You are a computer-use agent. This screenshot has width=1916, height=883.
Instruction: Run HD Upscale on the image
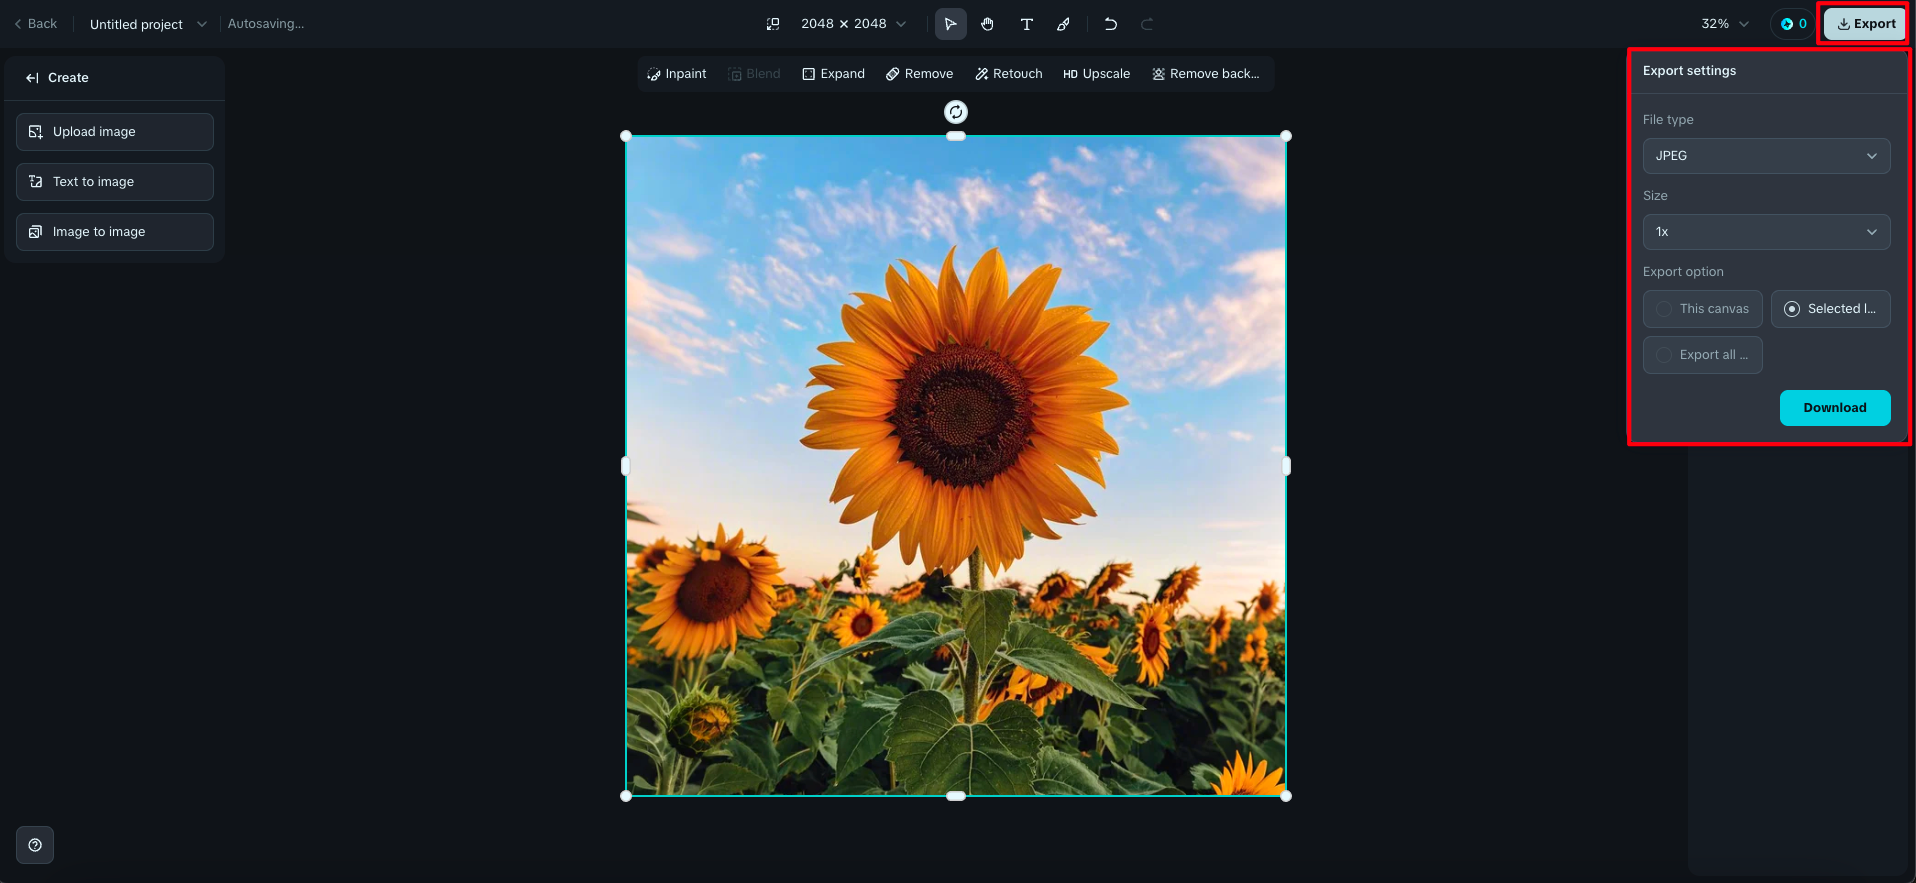coord(1096,74)
